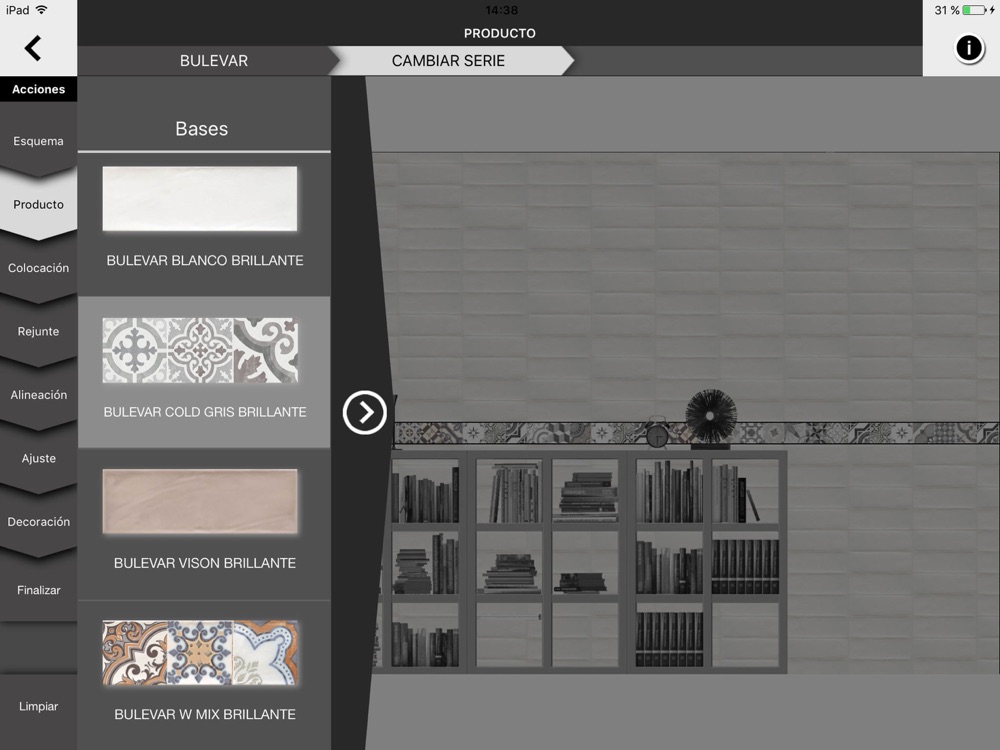Go to Colocación step
The height and width of the screenshot is (750, 1000).
38,268
